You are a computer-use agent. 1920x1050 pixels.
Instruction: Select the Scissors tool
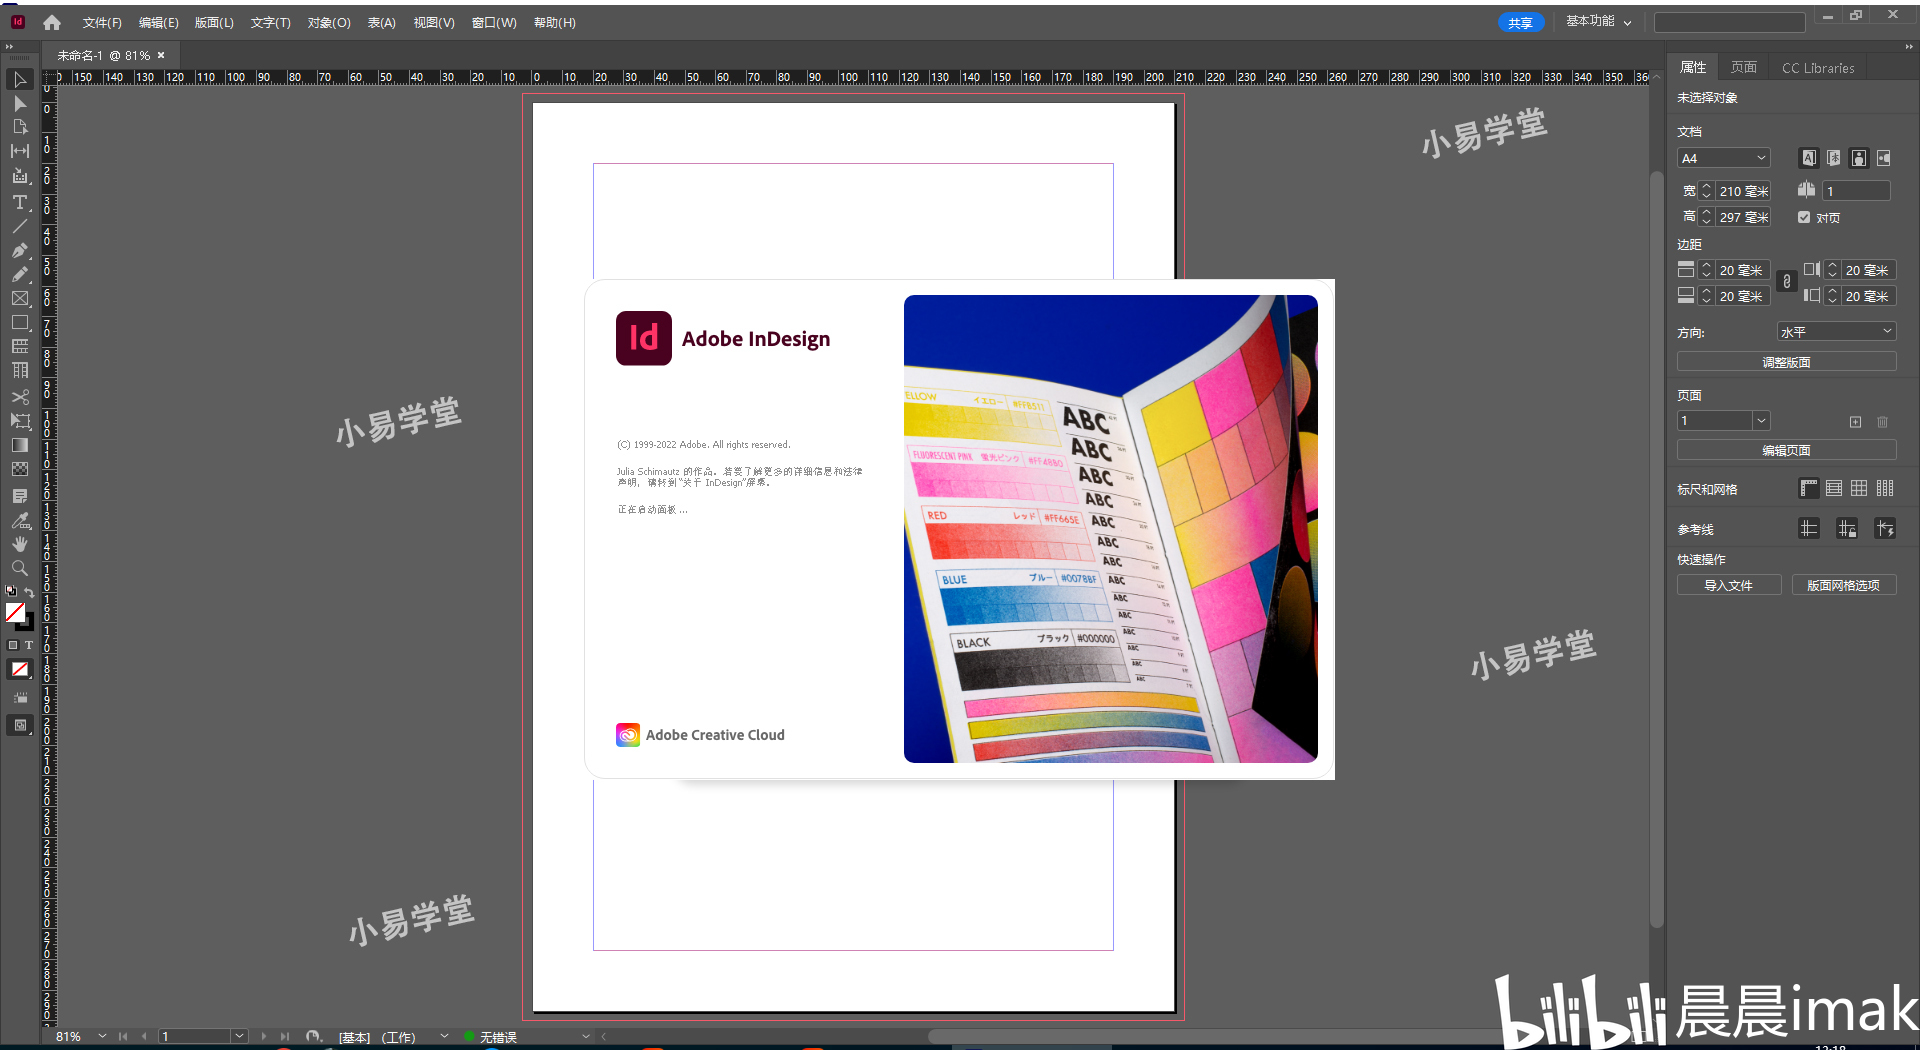[19, 397]
